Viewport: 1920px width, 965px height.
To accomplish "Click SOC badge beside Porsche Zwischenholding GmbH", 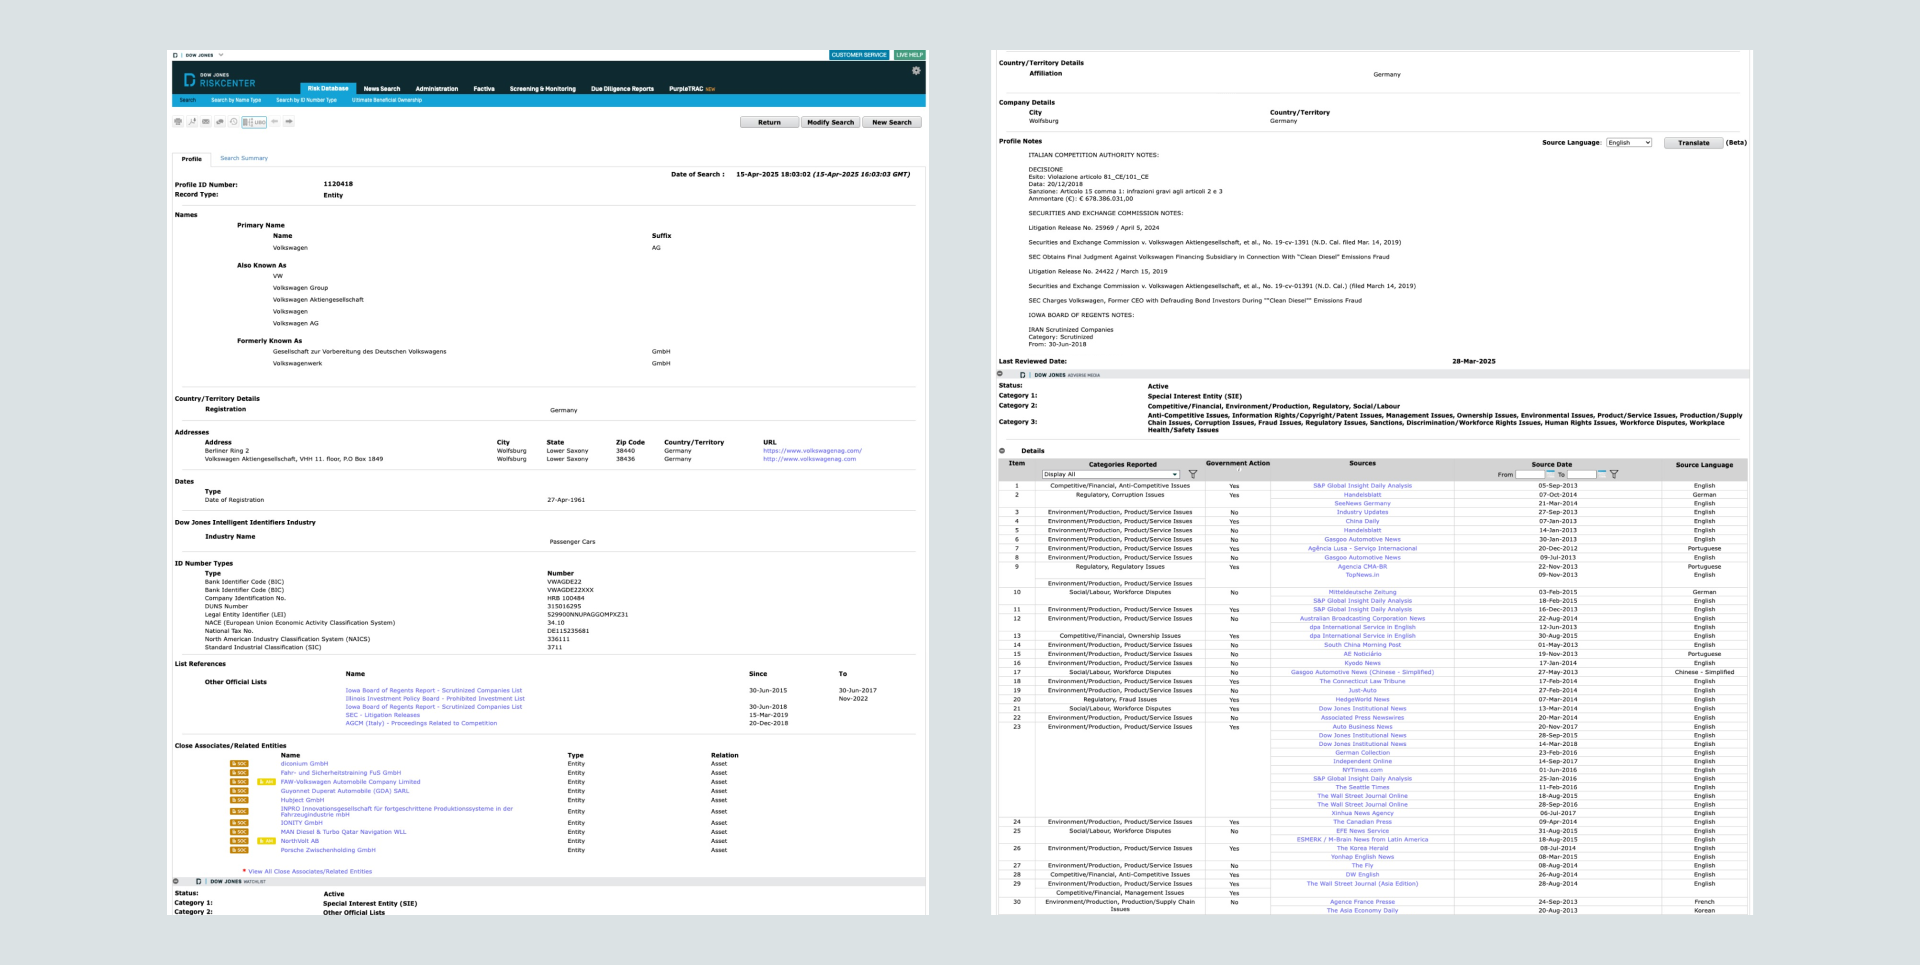I will 239,850.
